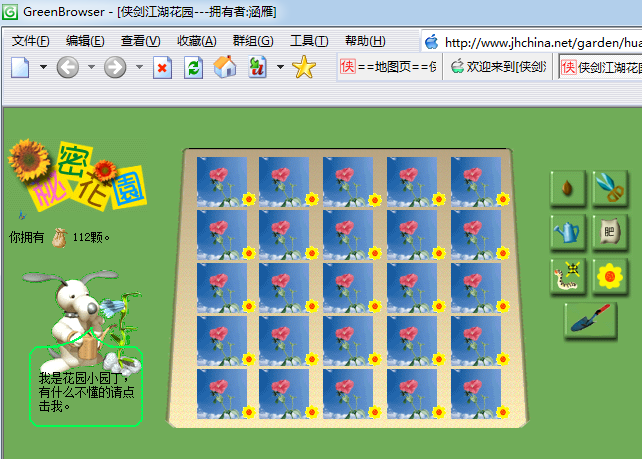Click the rose plot in third row, fifth column
Screen dimensions: 642x459
point(476,288)
